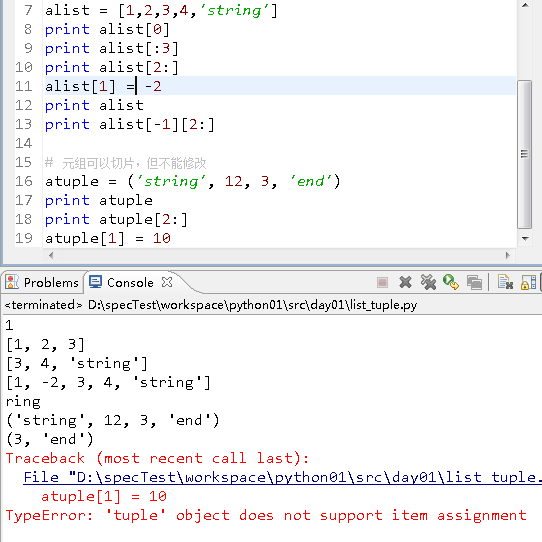Image resolution: width=542 pixels, height=542 pixels.
Task: Click code line "atuple = ('string', 12, 3, 'end')"
Action: click(x=193, y=181)
